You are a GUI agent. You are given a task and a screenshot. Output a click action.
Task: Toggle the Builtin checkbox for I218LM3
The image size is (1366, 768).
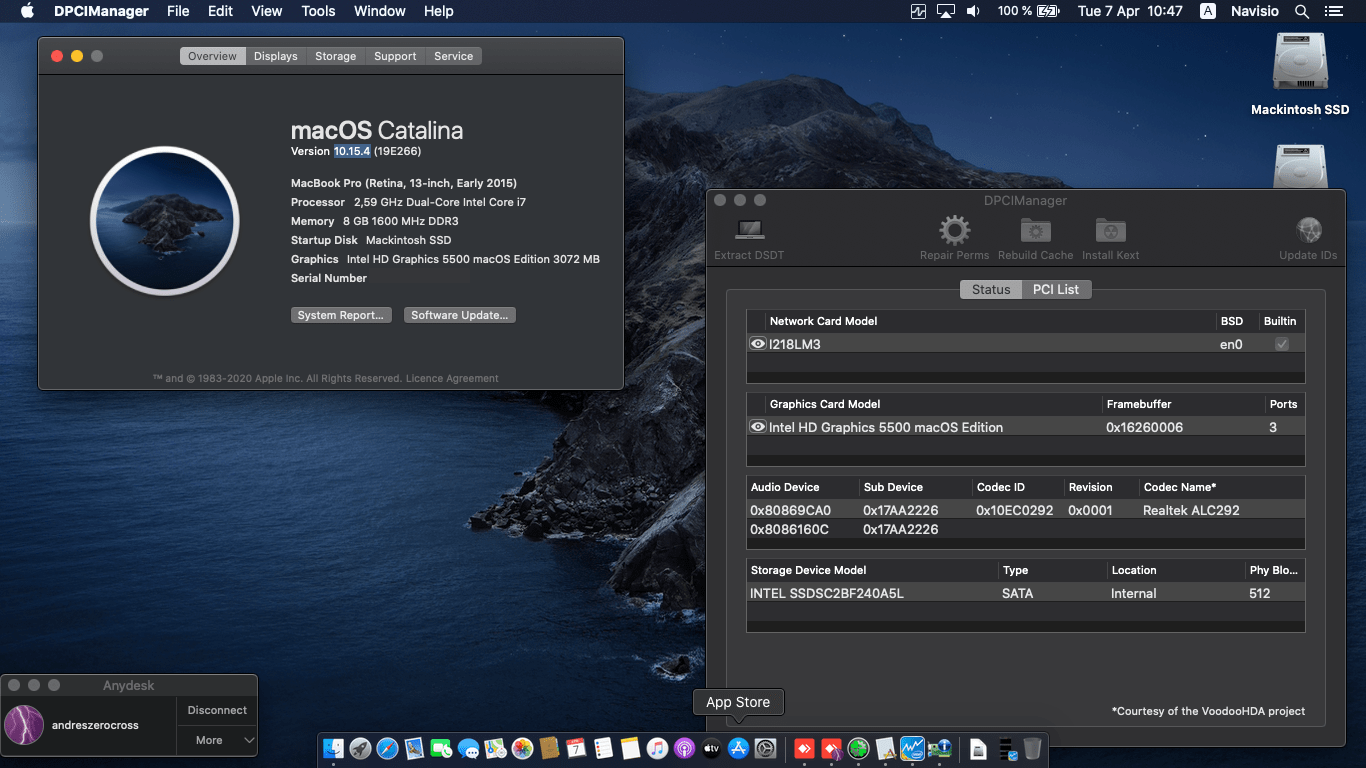1282,343
